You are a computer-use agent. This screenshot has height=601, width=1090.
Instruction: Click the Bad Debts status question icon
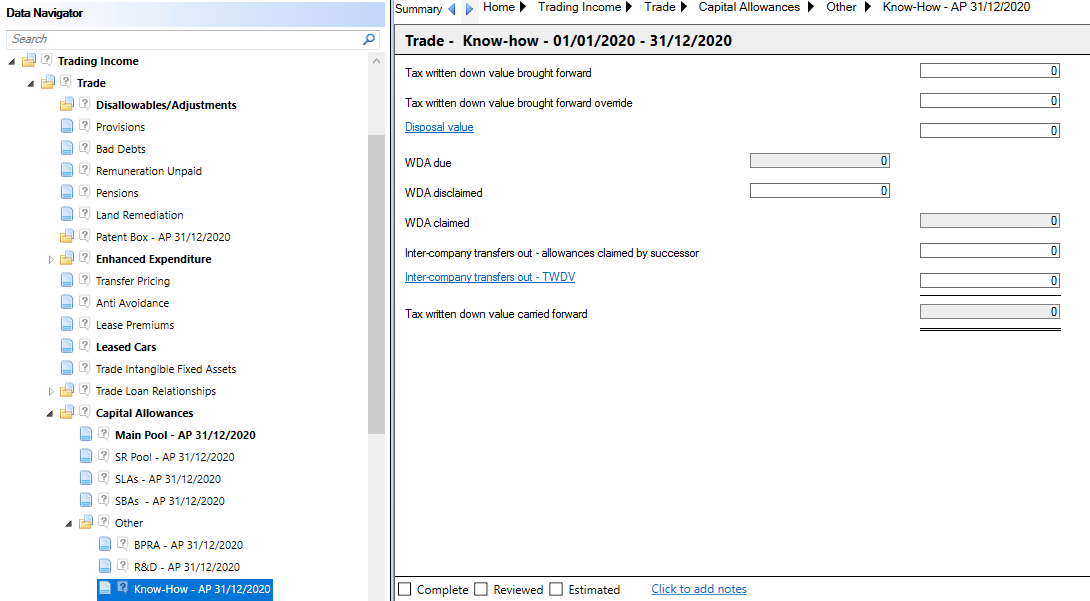85,148
